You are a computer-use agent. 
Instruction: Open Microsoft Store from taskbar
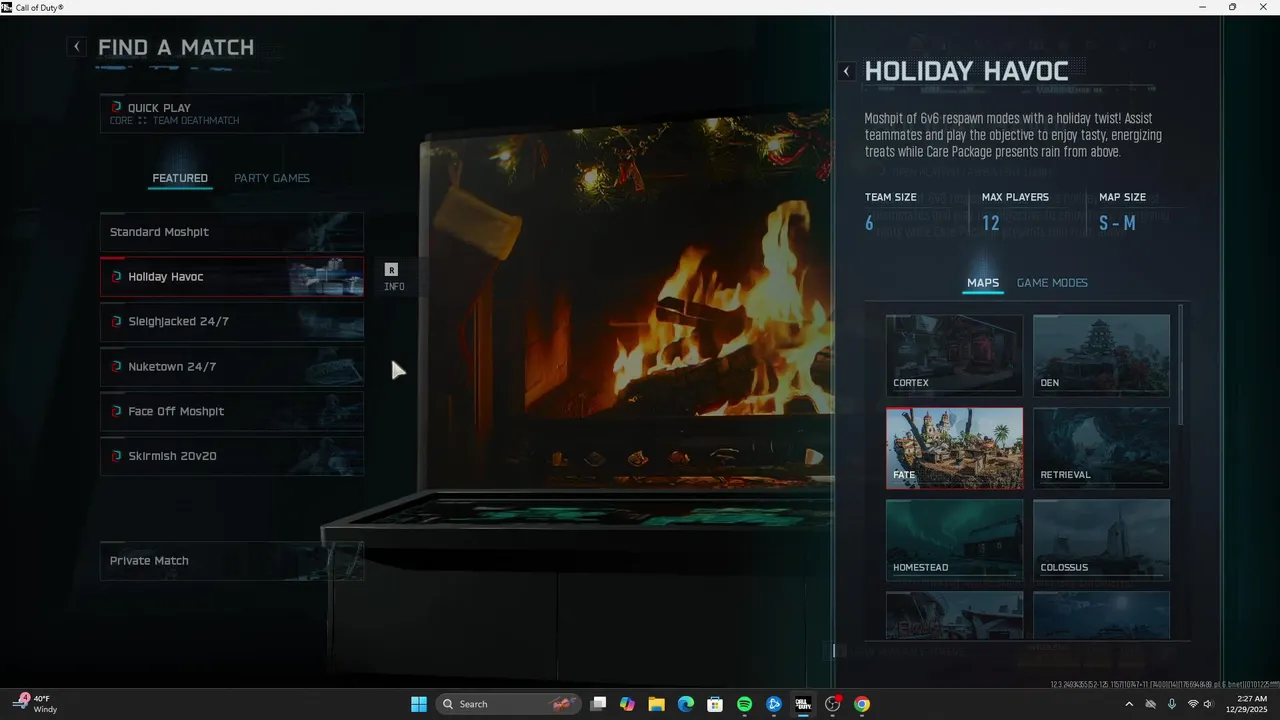click(715, 704)
